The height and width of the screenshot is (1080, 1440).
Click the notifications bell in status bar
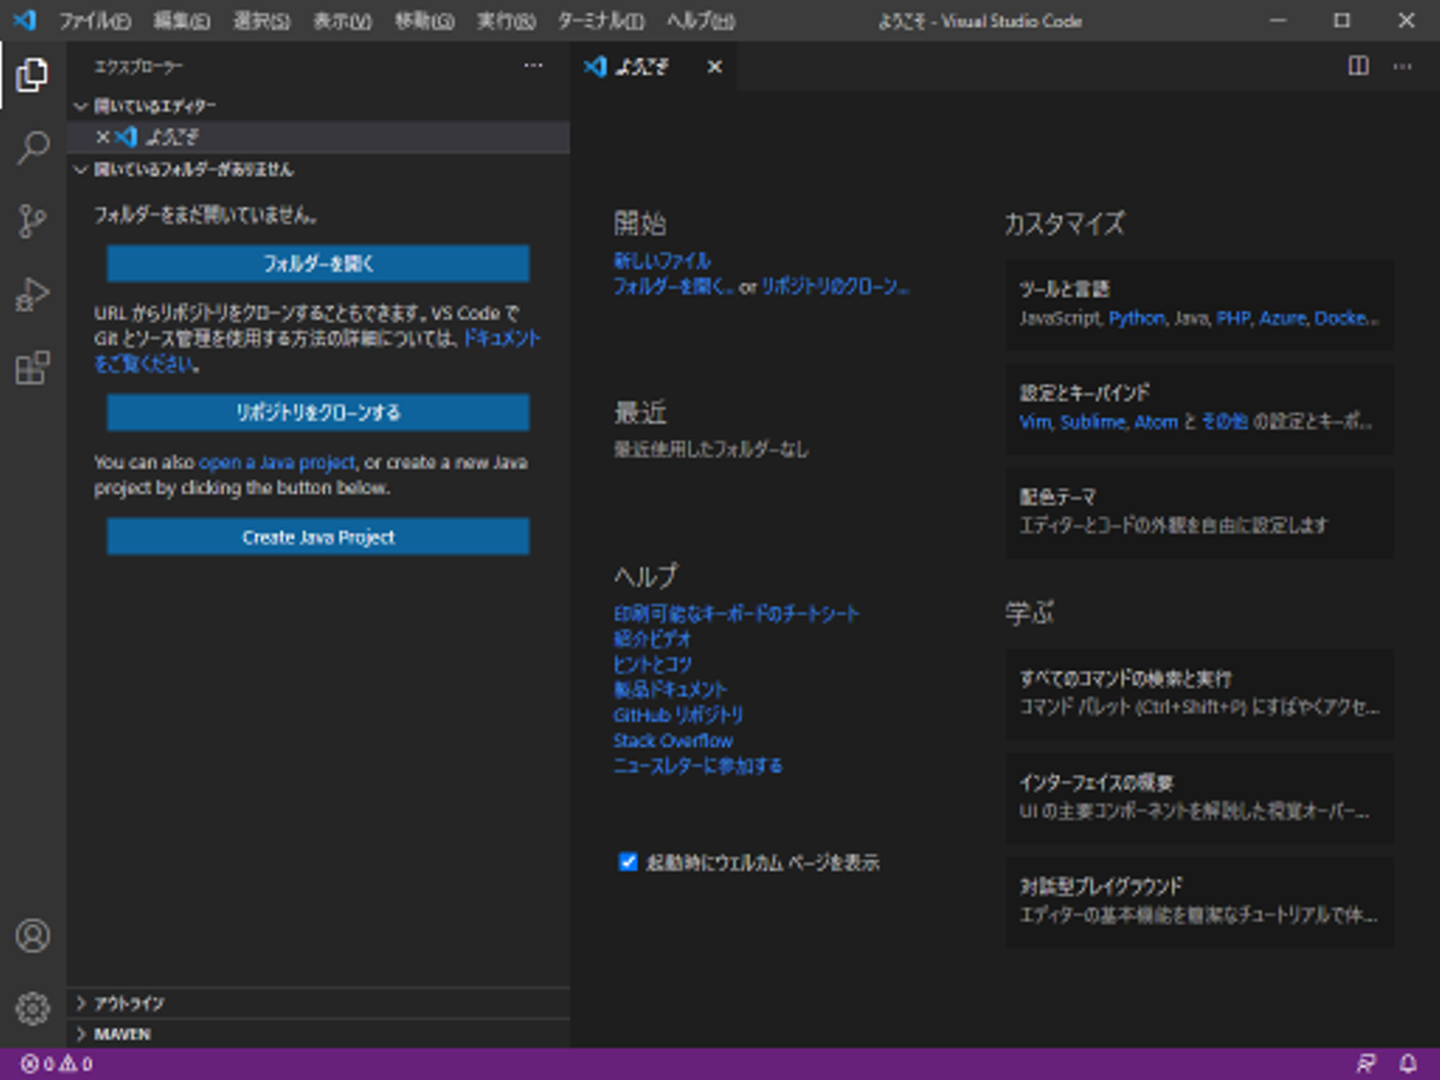(1408, 1063)
